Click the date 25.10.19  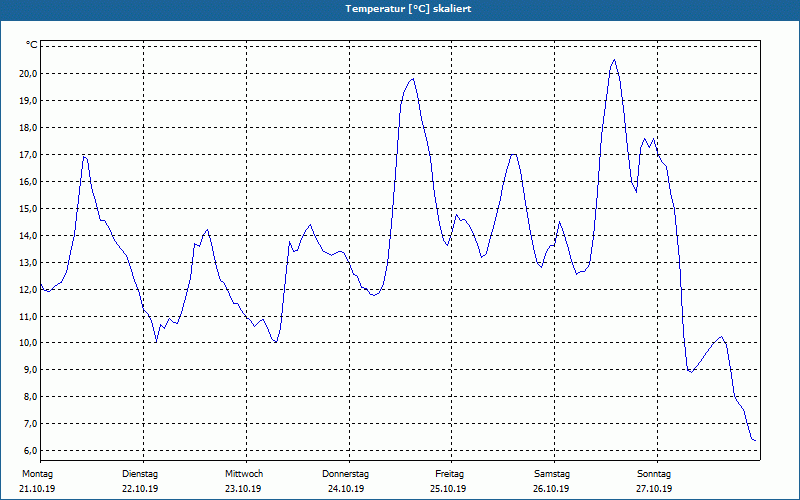coord(448,489)
